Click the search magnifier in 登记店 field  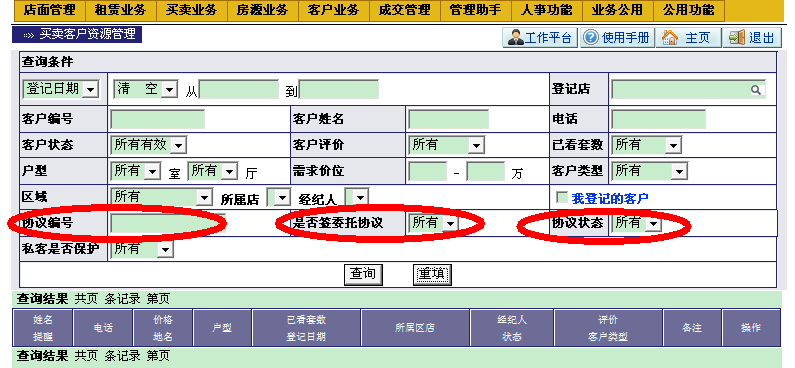click(755, 90)
